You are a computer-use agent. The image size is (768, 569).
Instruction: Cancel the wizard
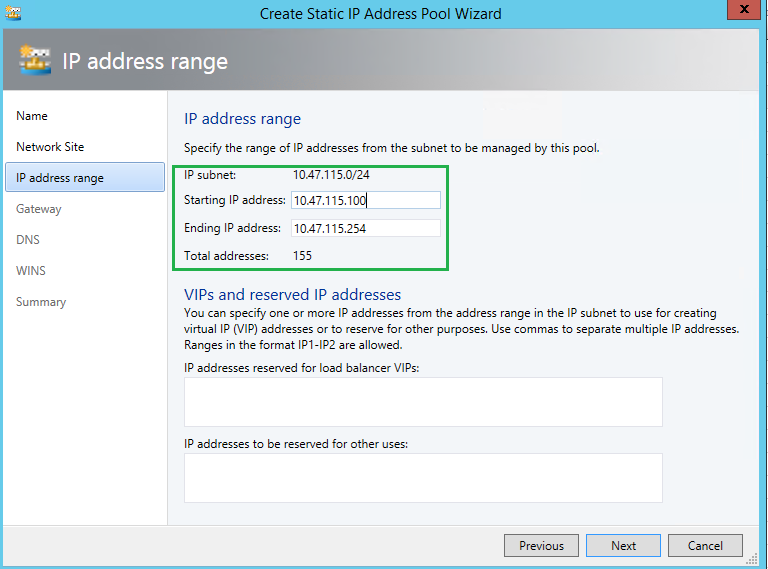tap(705, 545)
